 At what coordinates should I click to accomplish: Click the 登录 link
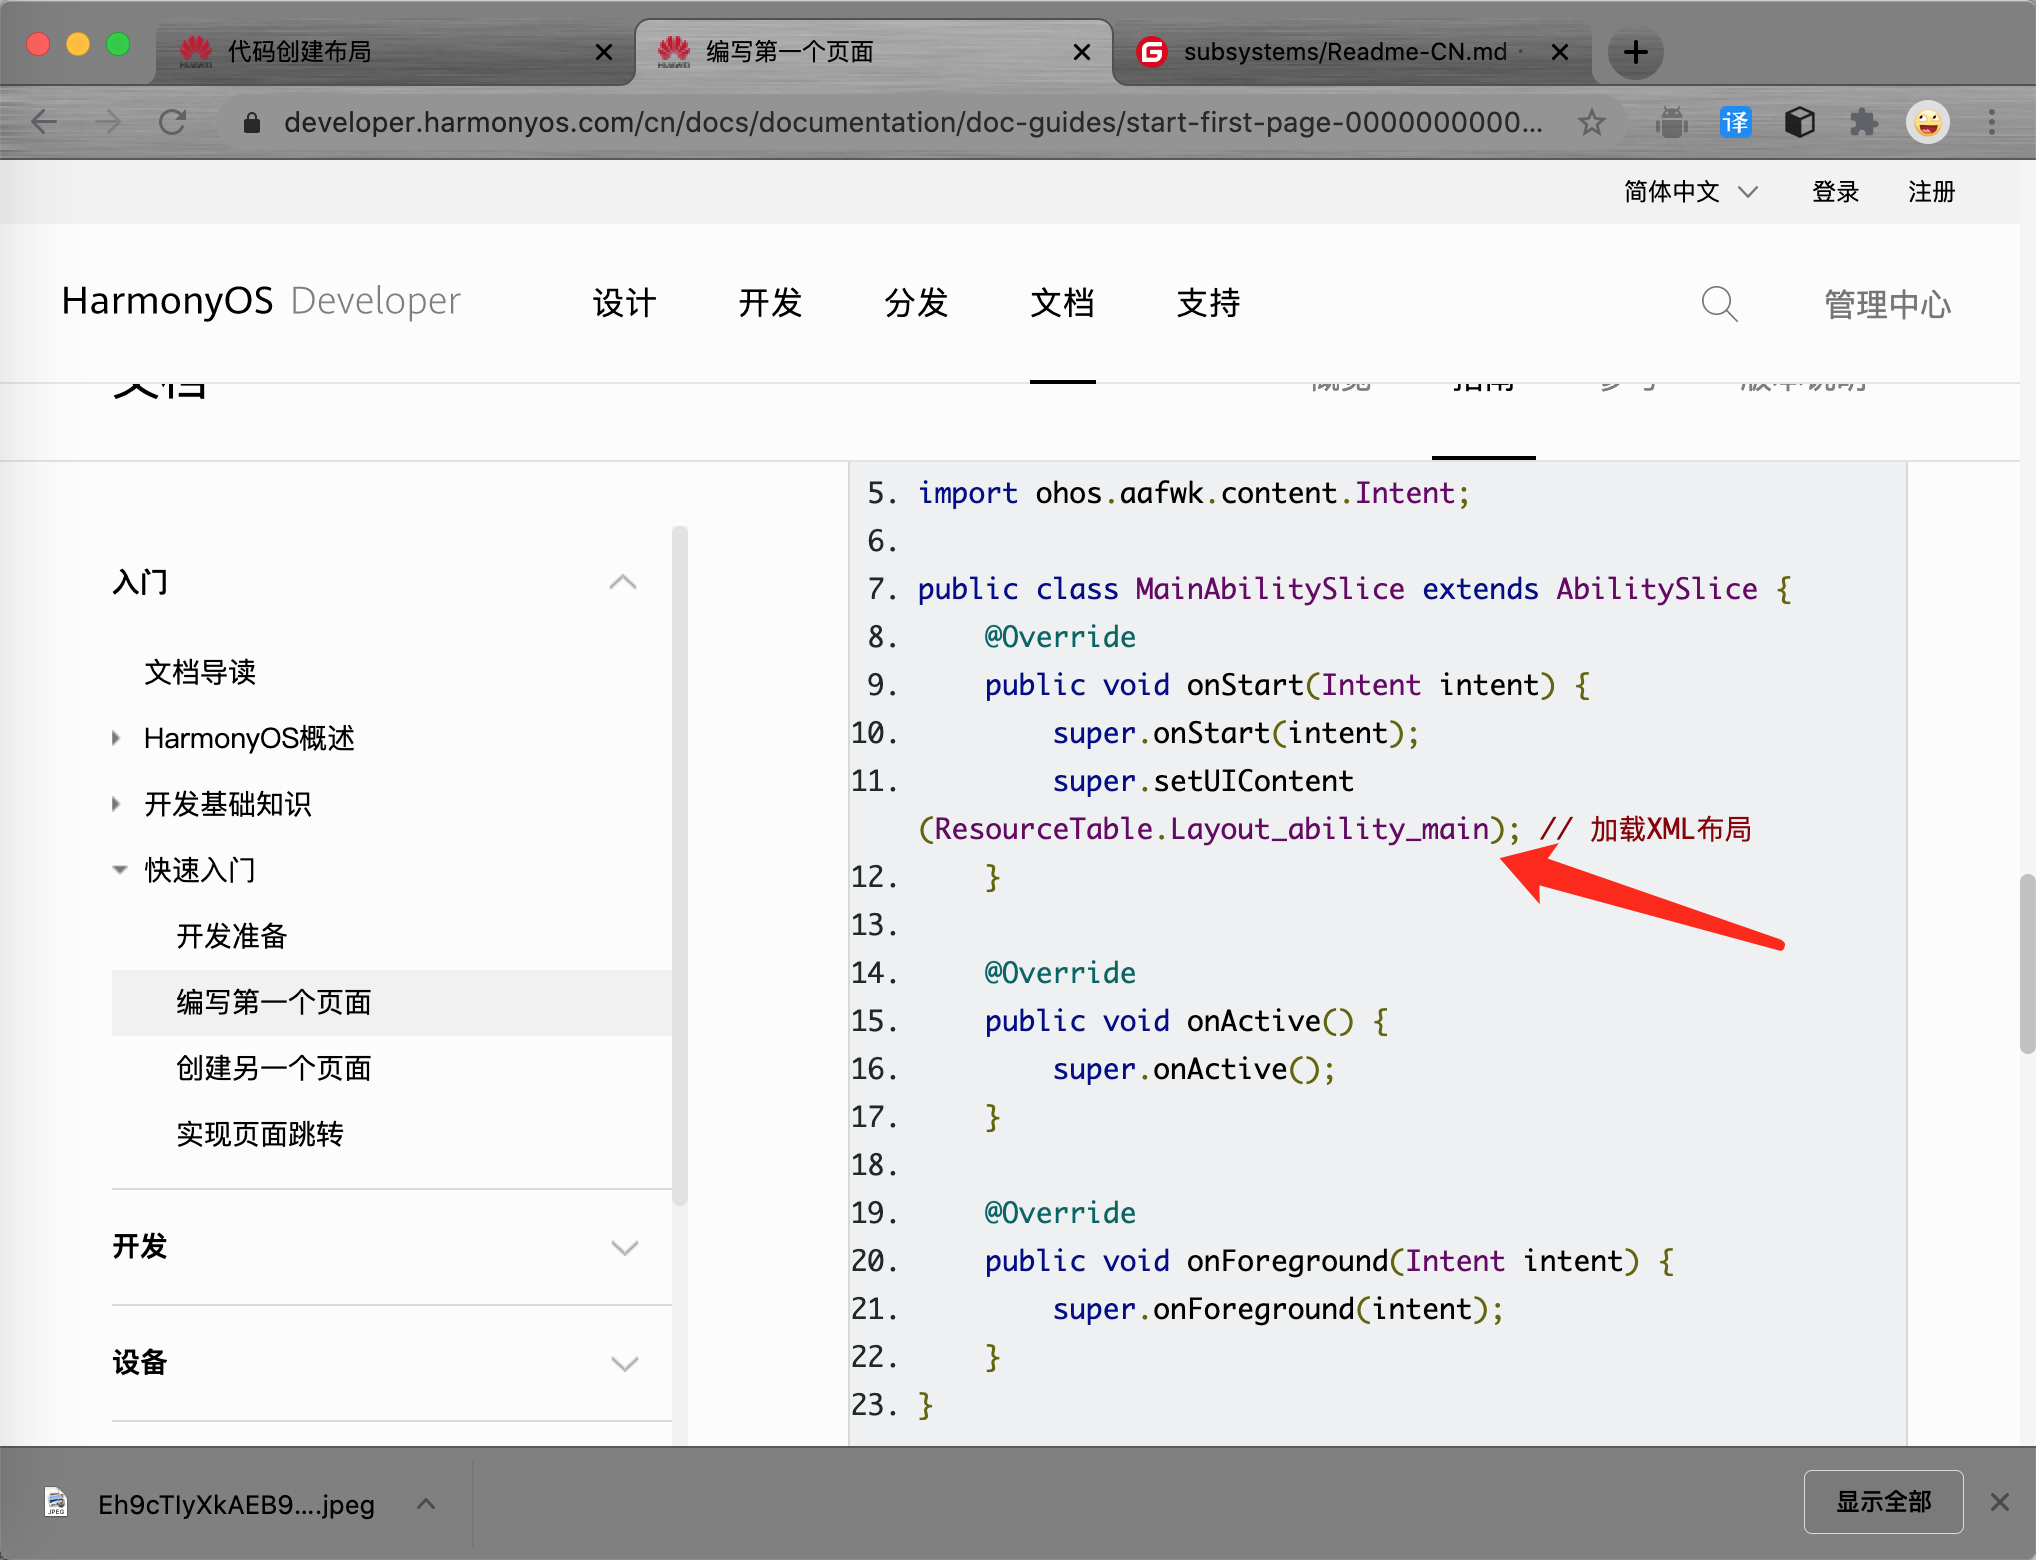[x=1835, y=191]
